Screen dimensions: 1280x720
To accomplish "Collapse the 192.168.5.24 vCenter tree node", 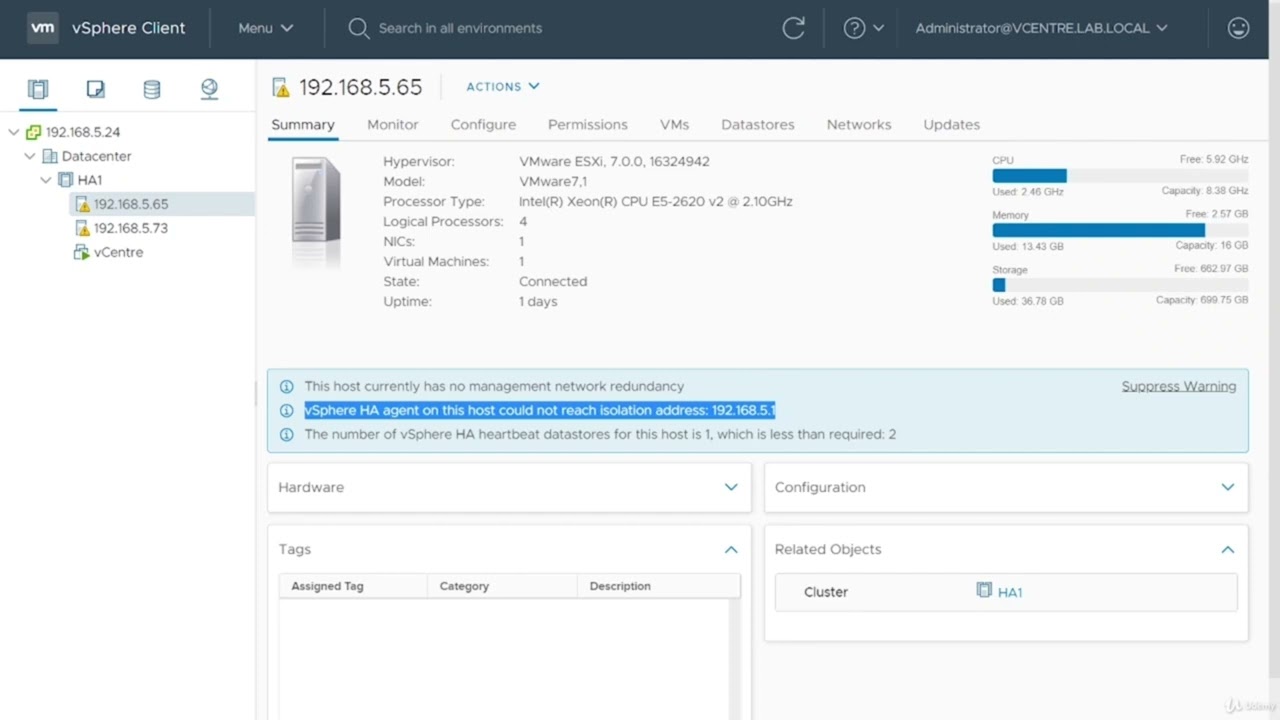I will point(14,132).
